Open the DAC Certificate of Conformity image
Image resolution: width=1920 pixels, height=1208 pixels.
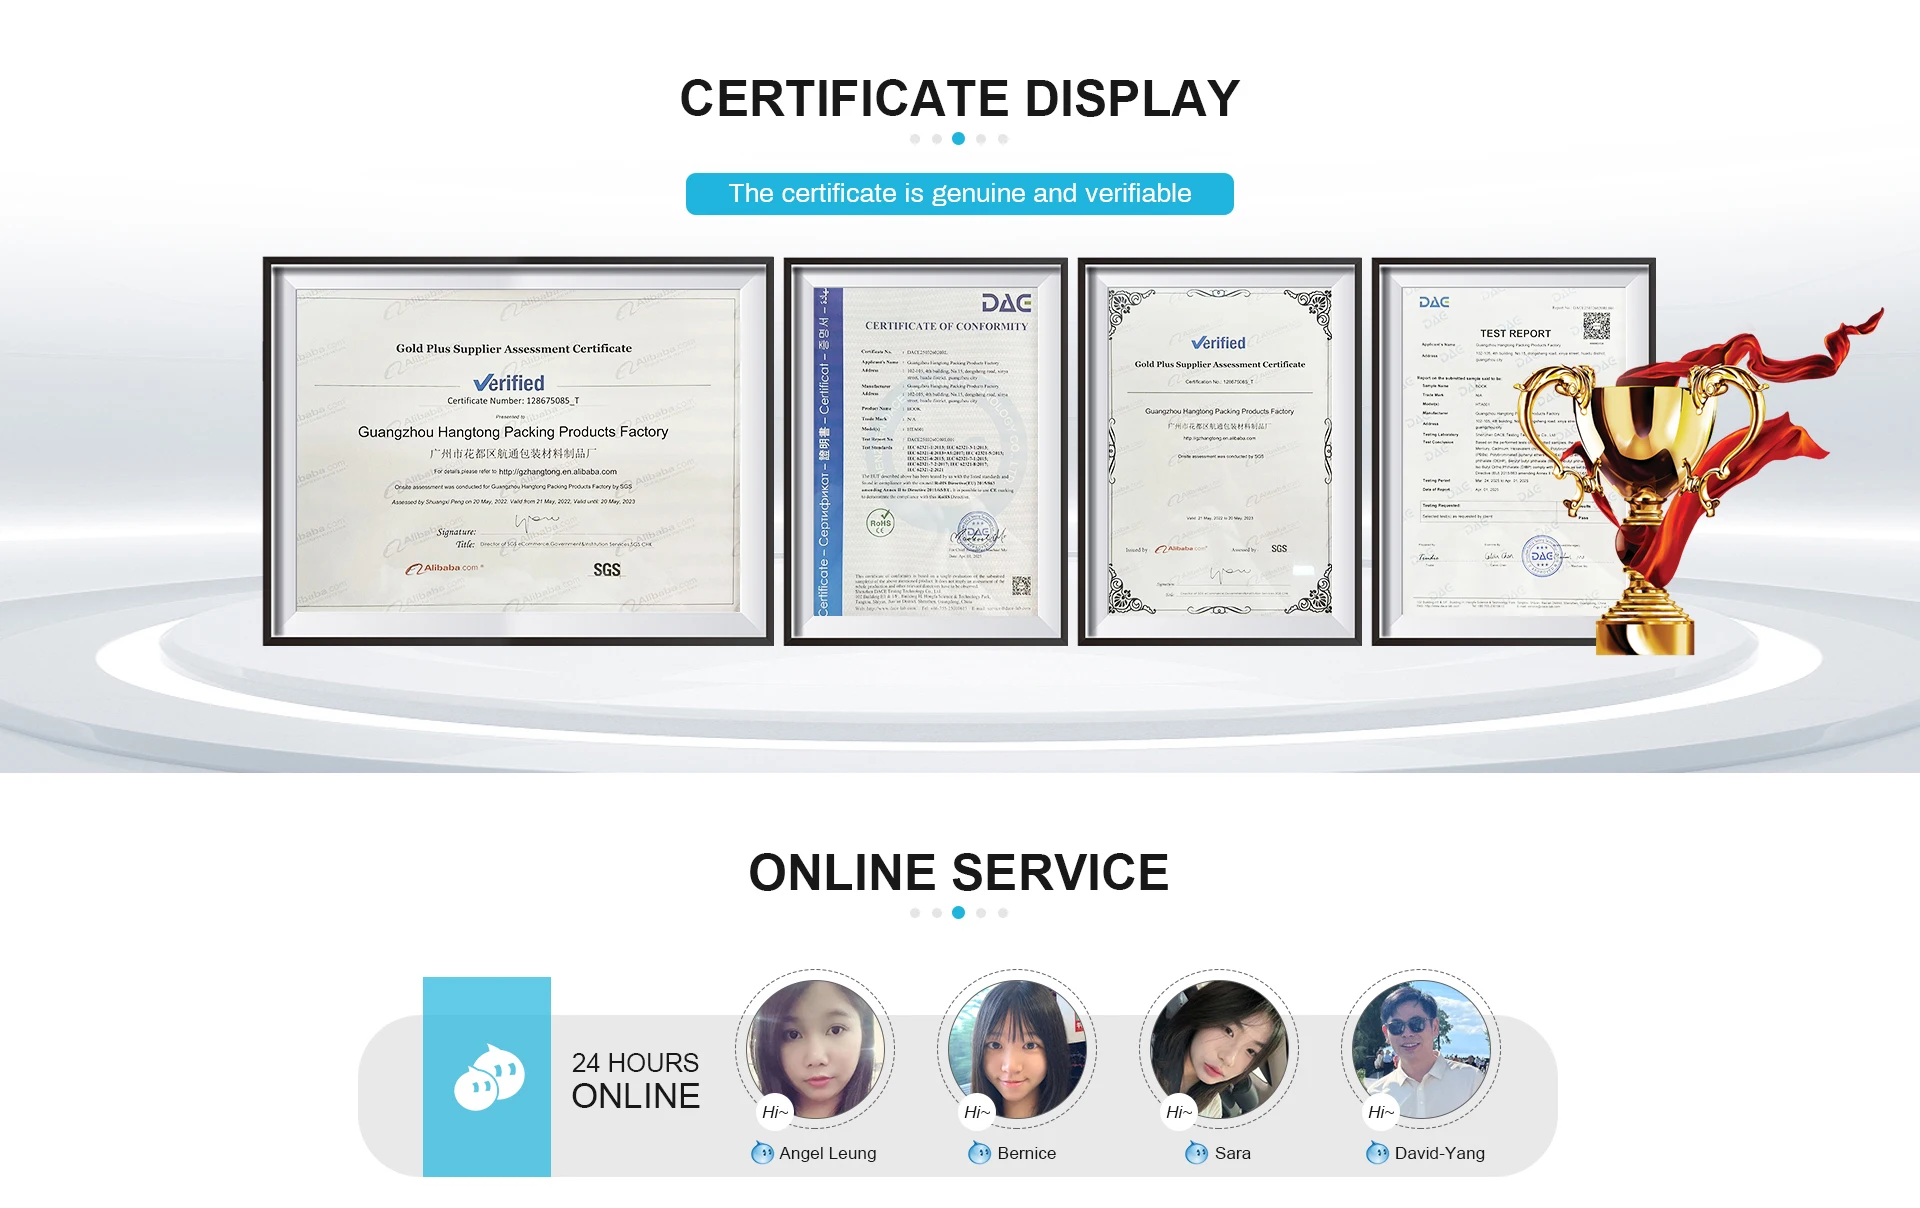click(x=925, y=451)
